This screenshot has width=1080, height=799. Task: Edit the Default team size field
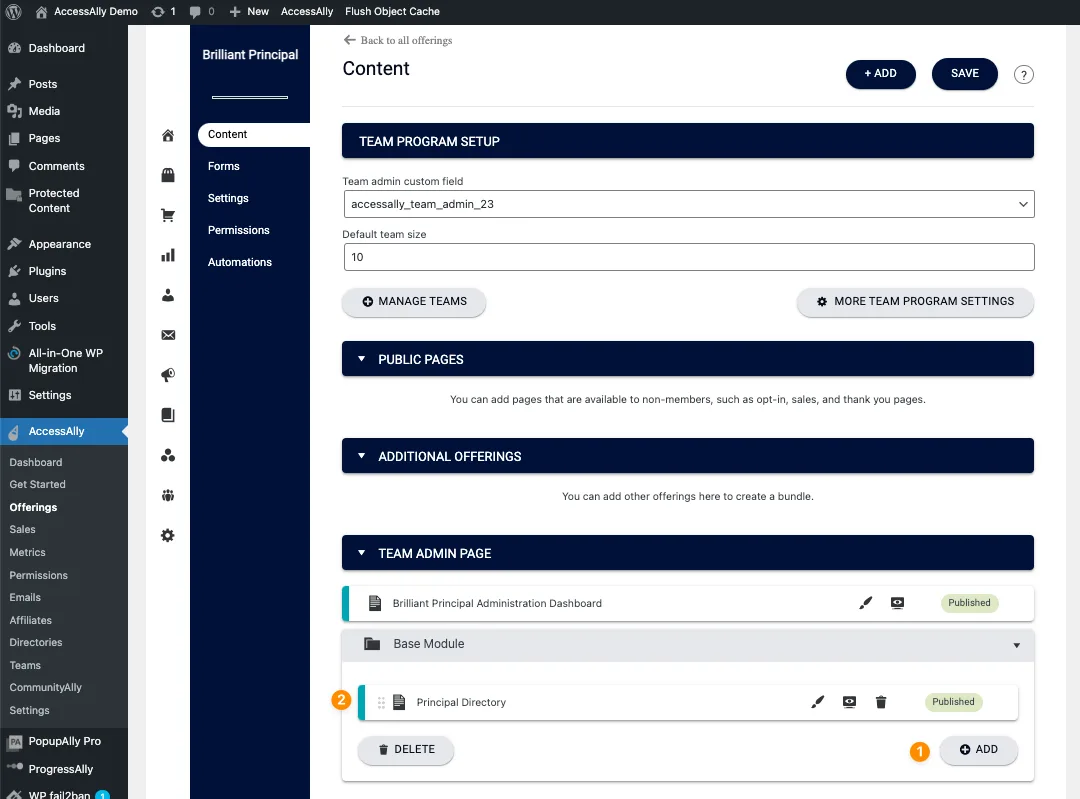point(690,257)
